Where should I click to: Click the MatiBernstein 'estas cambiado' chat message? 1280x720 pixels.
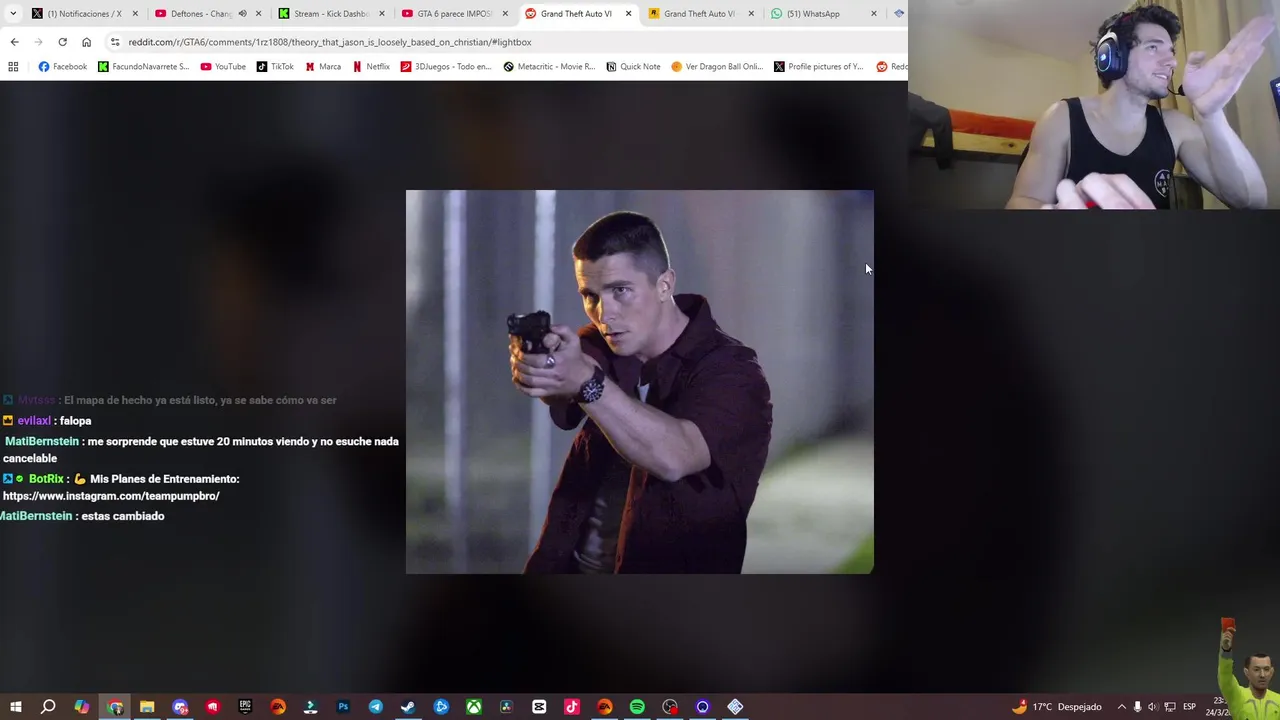pos(82,516)
